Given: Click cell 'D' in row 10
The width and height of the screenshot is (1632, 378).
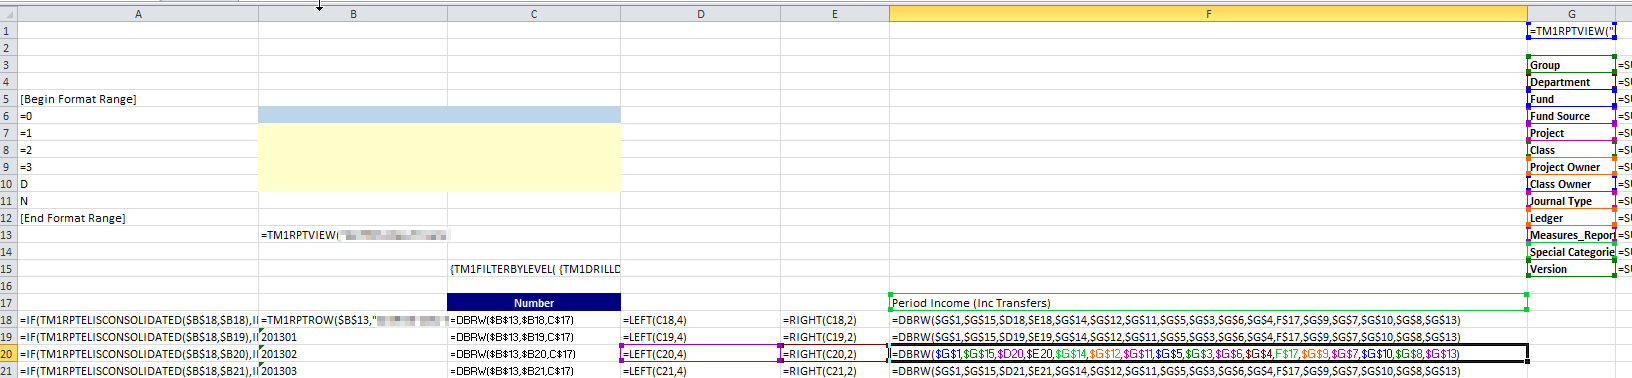Looking at the screenshot, I should [138, 184].
